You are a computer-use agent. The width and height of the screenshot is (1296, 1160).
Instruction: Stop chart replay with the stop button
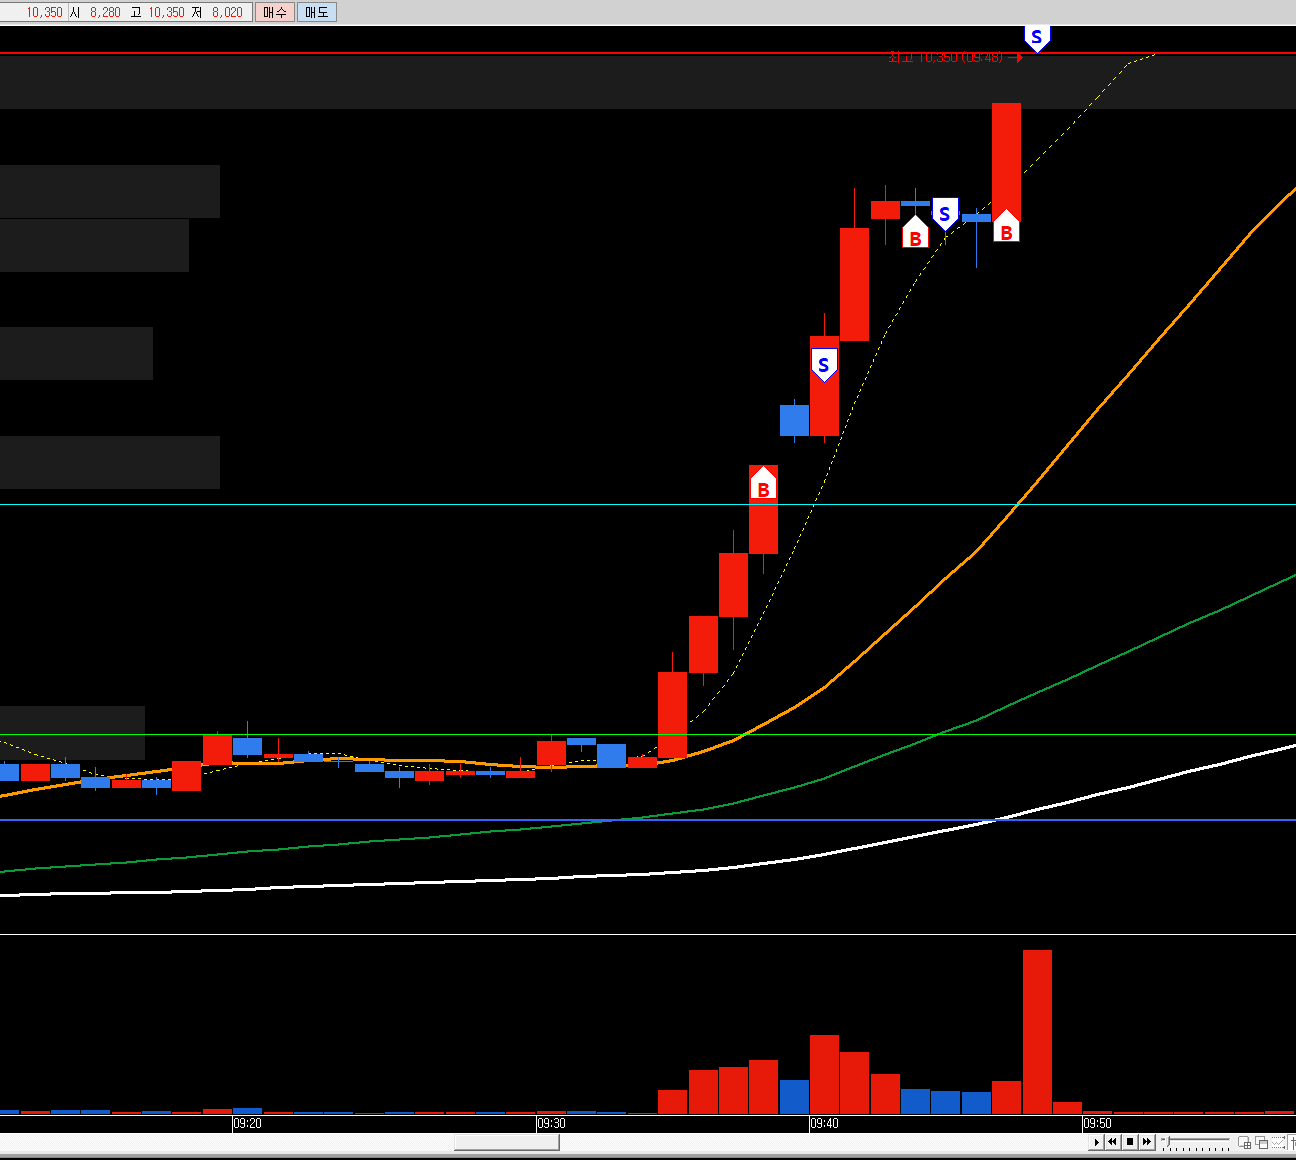pos(1130,1142)
